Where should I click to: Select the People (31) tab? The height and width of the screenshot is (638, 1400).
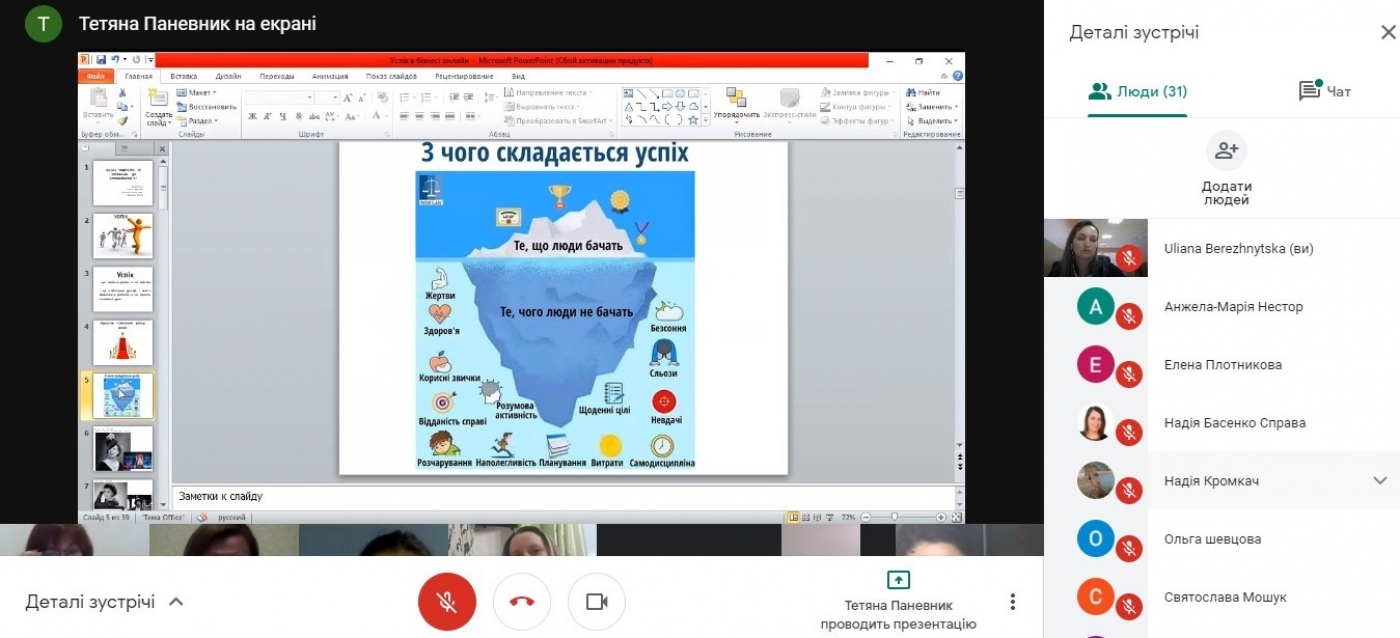pyautogui.click(x=1138, y=92)
